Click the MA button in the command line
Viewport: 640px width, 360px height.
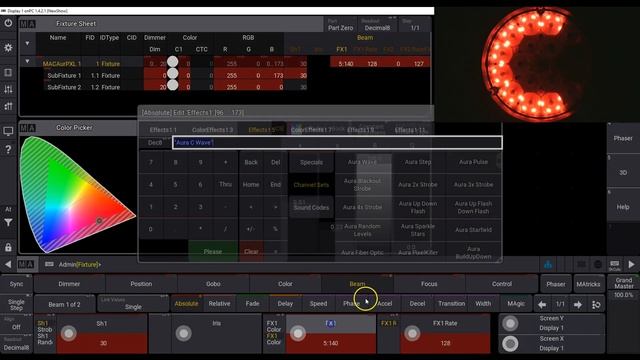click(27, 264)
